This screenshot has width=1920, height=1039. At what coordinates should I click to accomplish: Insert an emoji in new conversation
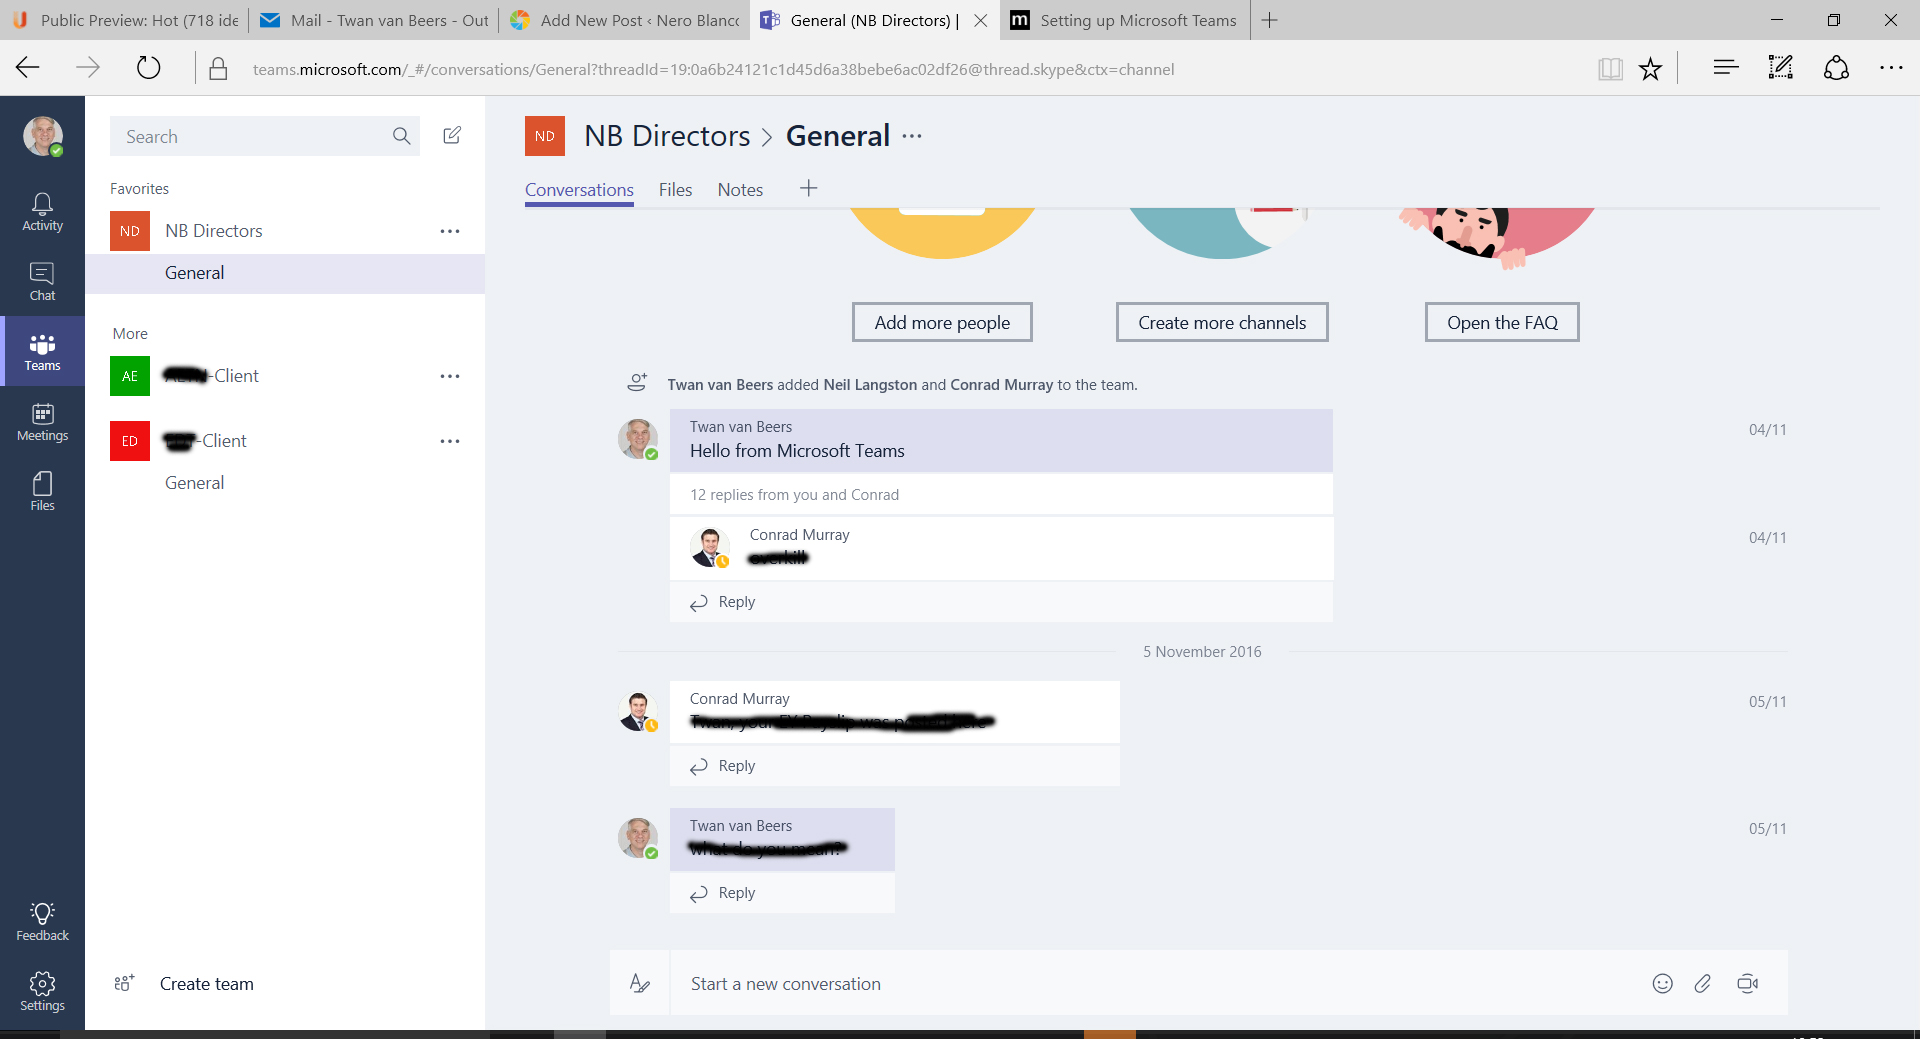point(1662,984)
